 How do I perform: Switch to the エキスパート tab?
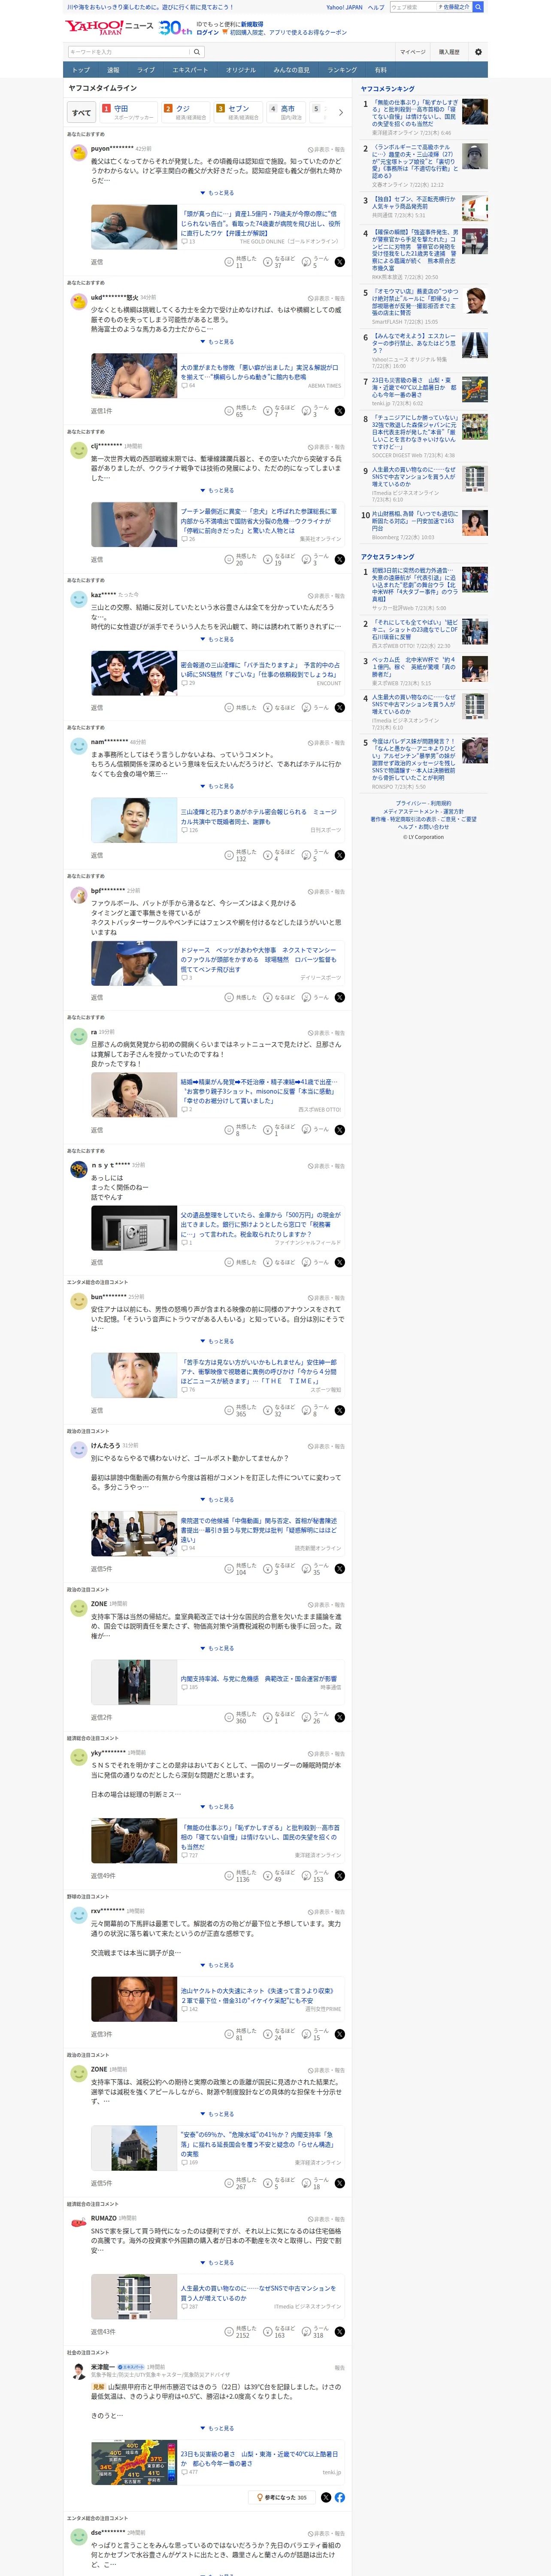[190, 70]
